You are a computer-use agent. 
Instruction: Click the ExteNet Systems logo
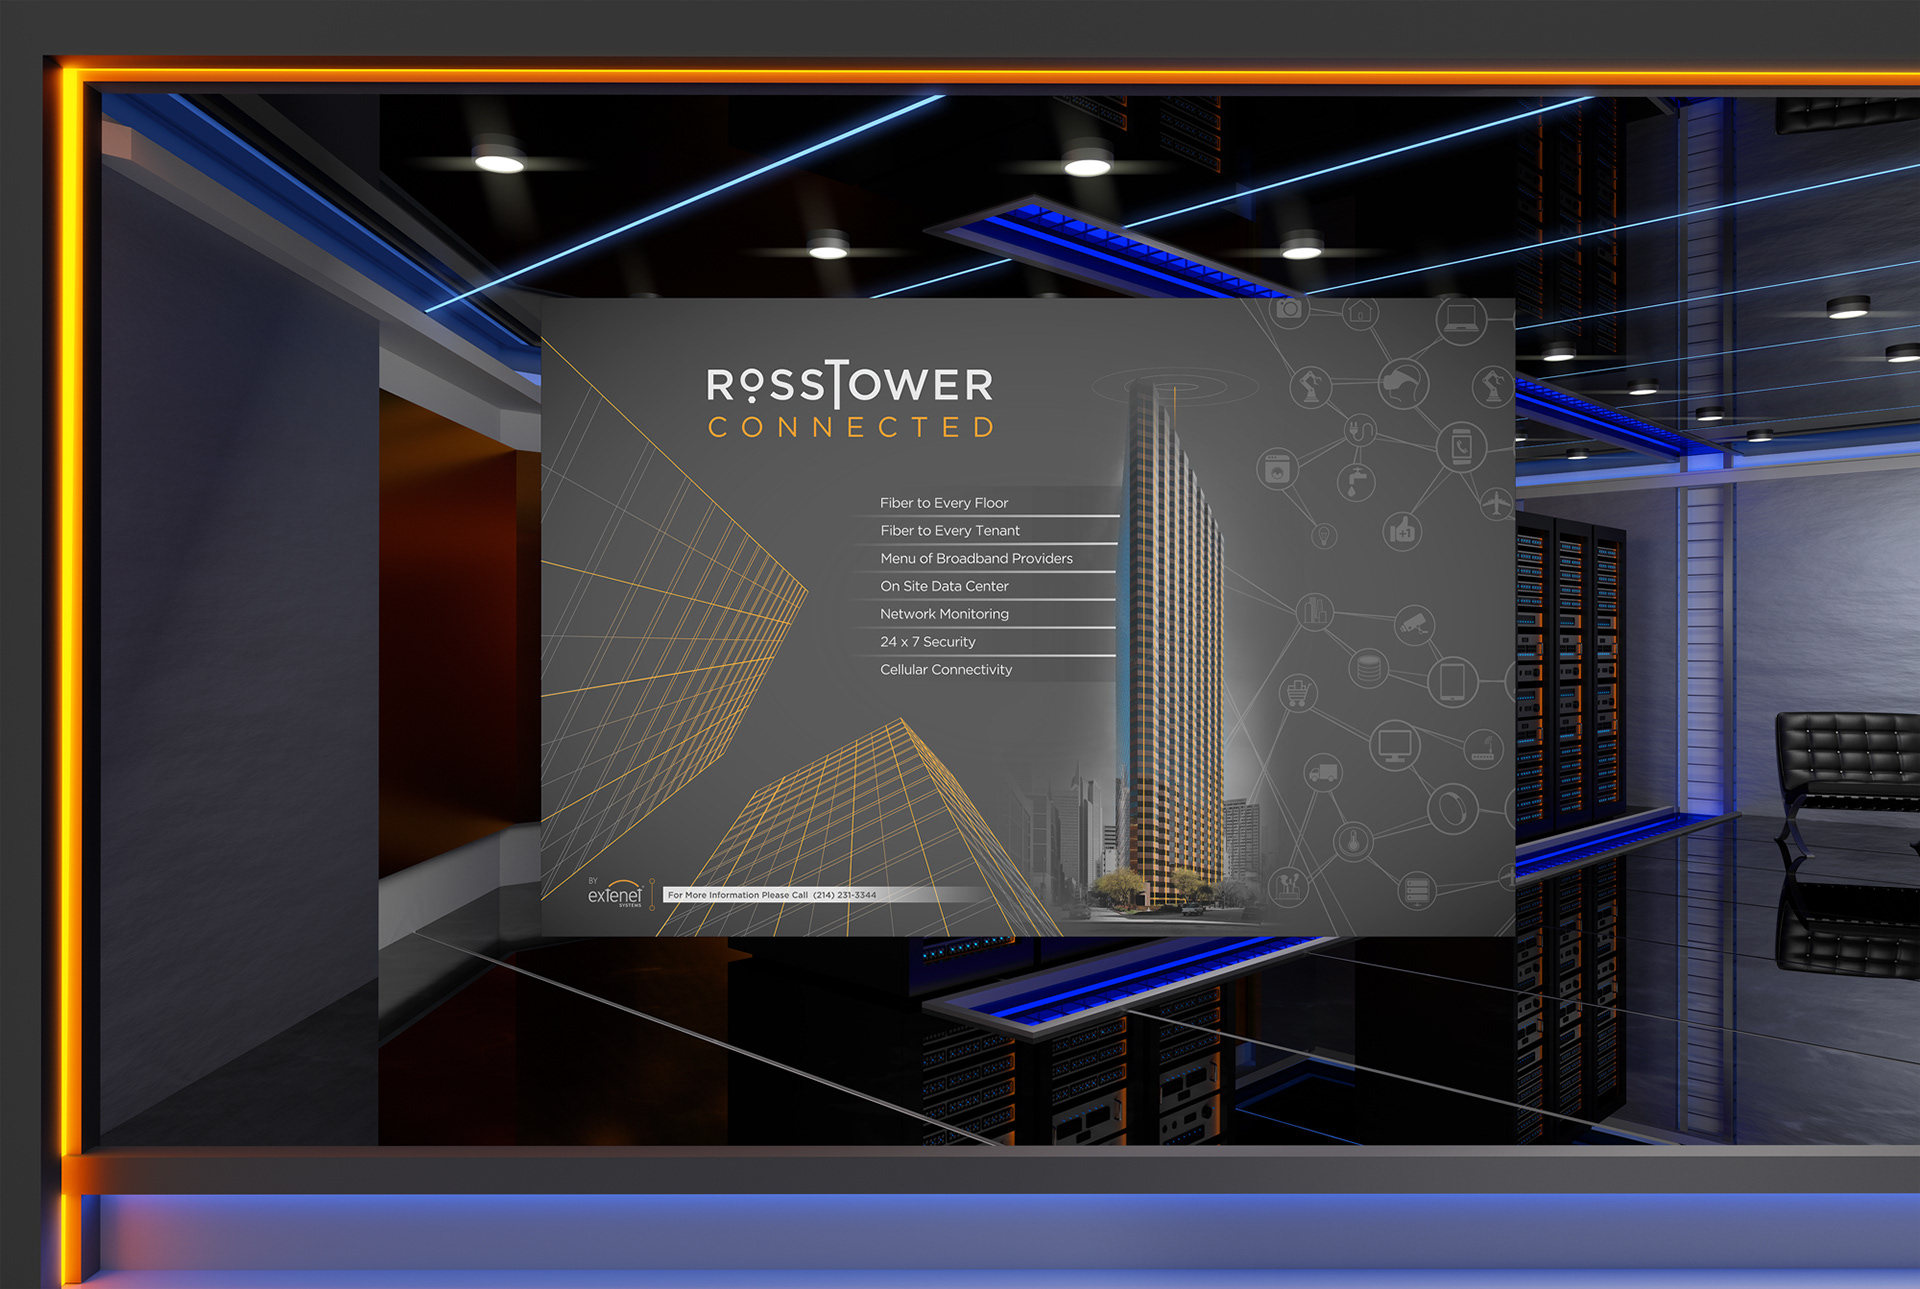[615, 894]
